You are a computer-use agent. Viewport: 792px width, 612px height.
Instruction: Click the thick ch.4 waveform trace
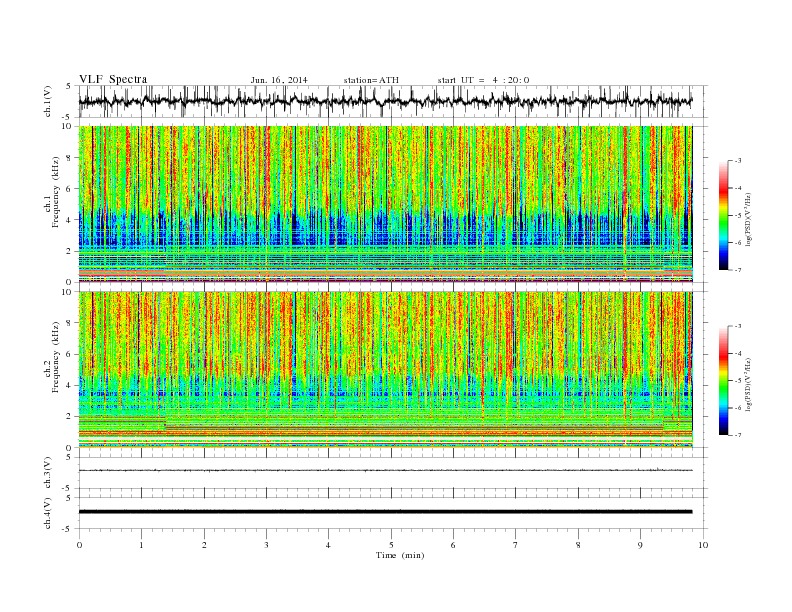click(385, 512)
